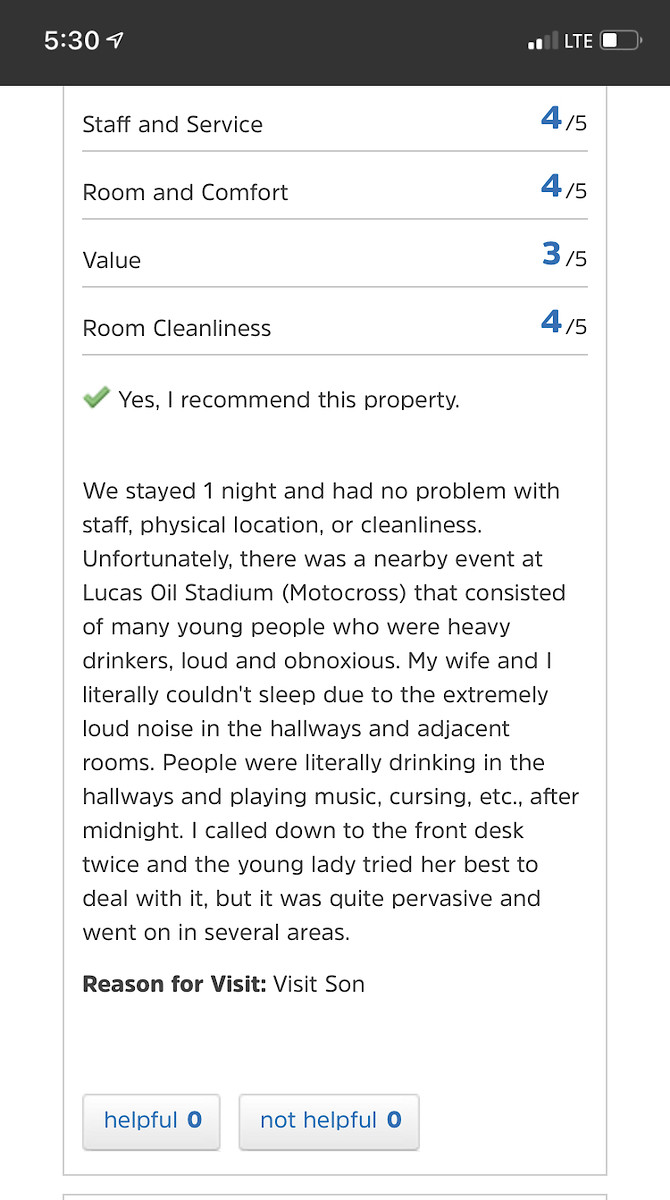The width and height of the screenshot is (670, 1200).
Task: Click the green recommend checkmark icon
Action: [96, 398]
